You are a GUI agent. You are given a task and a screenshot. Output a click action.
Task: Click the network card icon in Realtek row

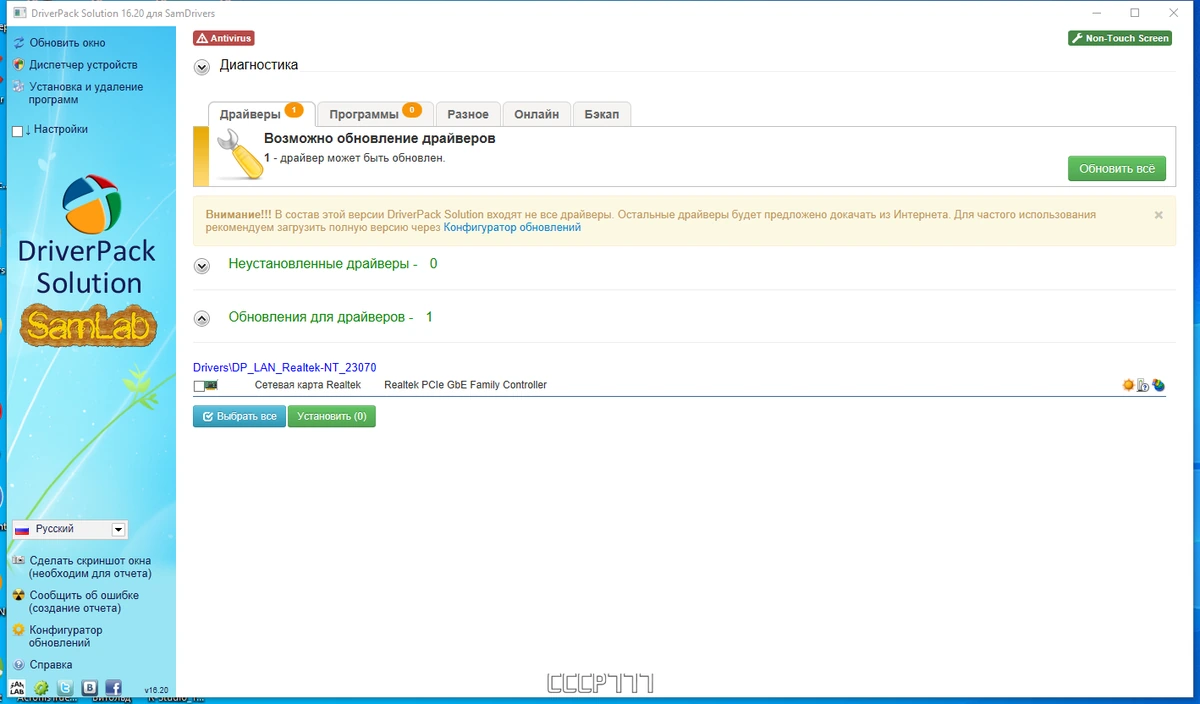click(x=211, y=385)
